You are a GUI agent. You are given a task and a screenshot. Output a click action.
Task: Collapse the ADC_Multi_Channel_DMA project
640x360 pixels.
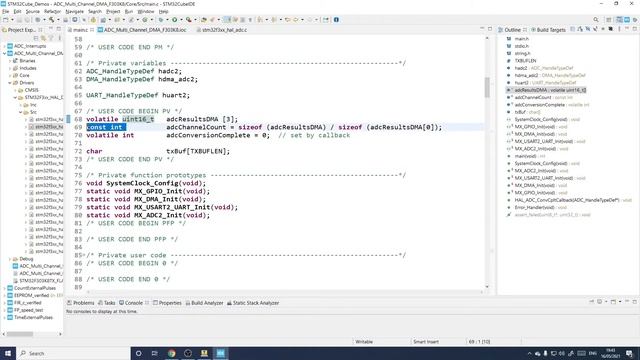coord(4,53)
